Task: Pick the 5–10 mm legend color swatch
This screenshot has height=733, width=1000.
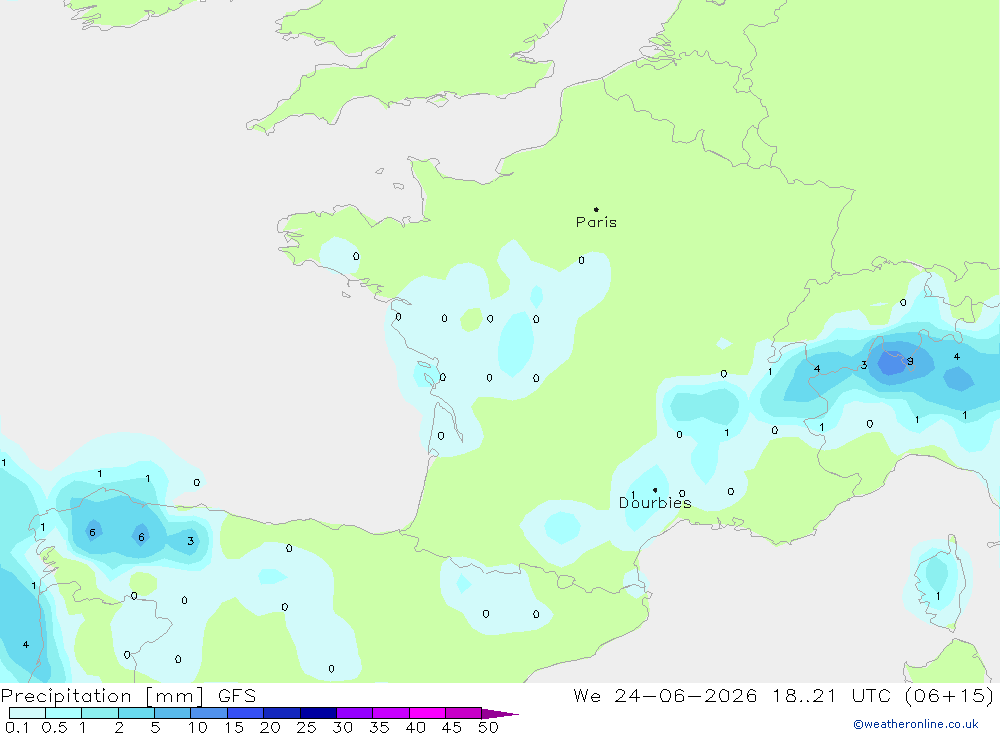Action: point(172,713)
